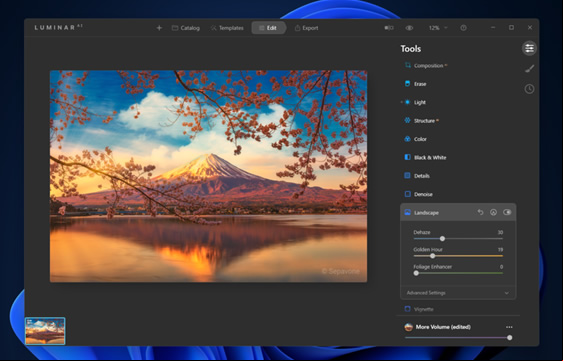The height and width of the screenshot is (361, 563).
Task: Click the Details tool icon
Action: 408,175
